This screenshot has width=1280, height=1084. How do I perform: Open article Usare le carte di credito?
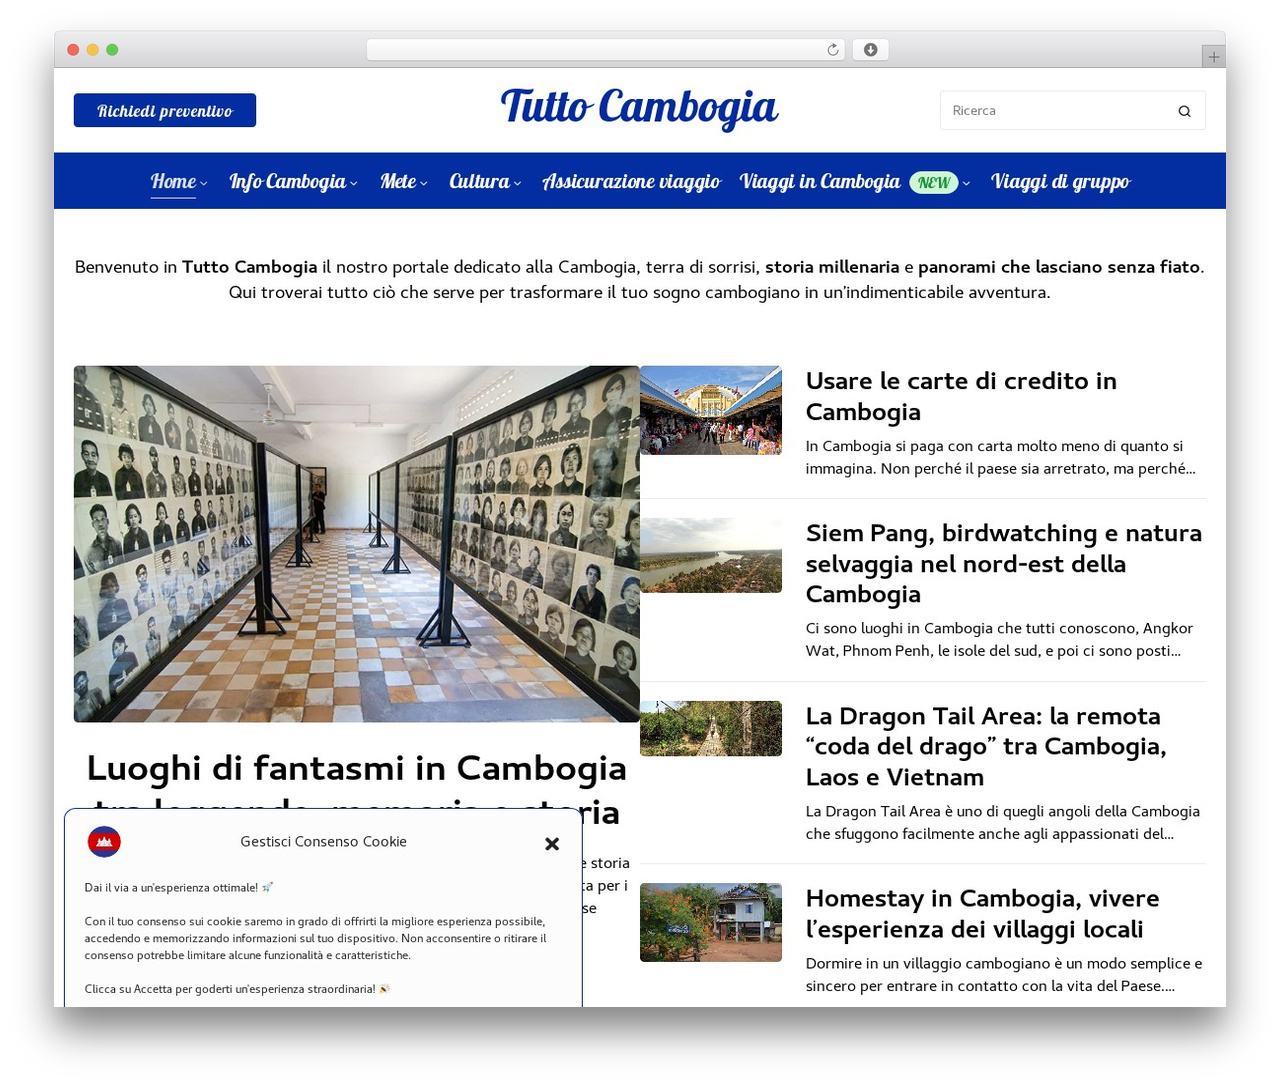pyautogui.click(x=961, y=396)
